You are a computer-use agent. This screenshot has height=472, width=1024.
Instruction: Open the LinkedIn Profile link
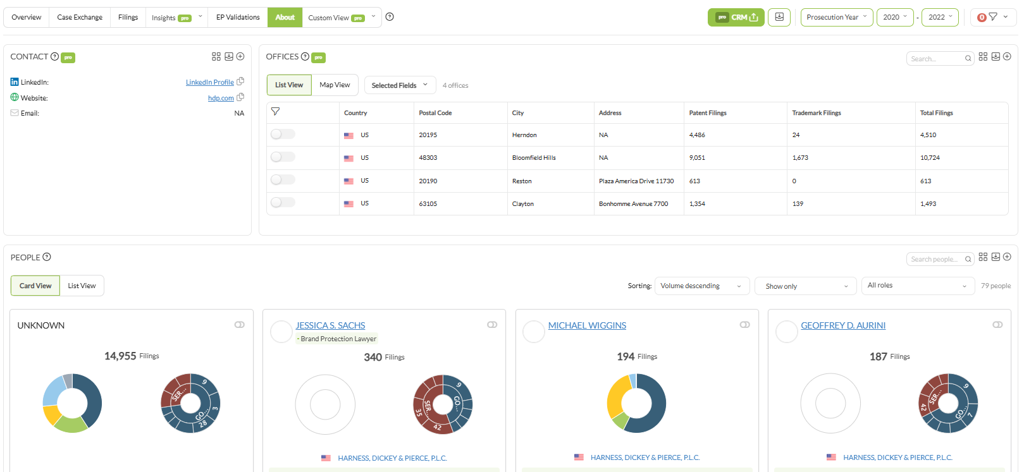click(x=210, y=82)
